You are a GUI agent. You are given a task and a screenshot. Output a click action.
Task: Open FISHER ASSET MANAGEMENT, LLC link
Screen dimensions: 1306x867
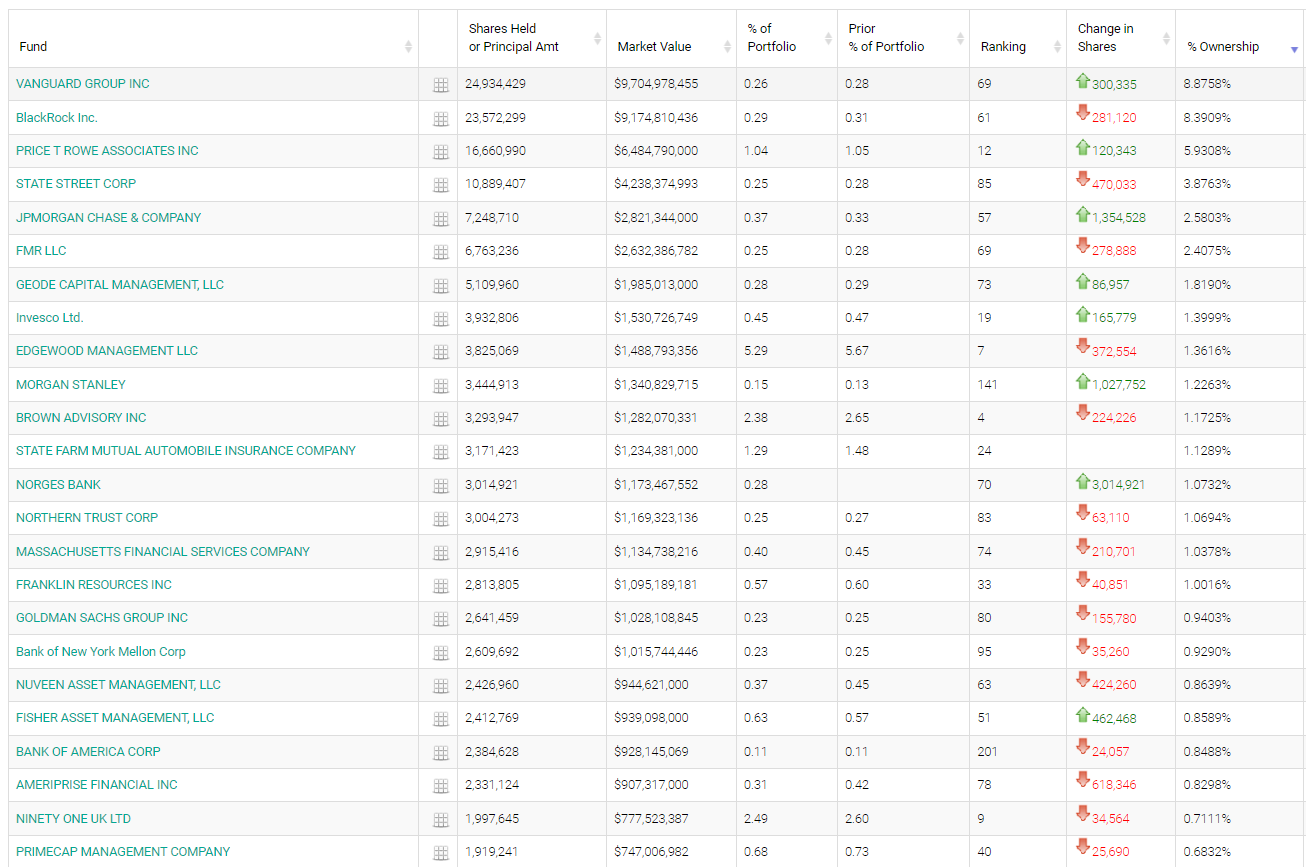coord(115,718)
